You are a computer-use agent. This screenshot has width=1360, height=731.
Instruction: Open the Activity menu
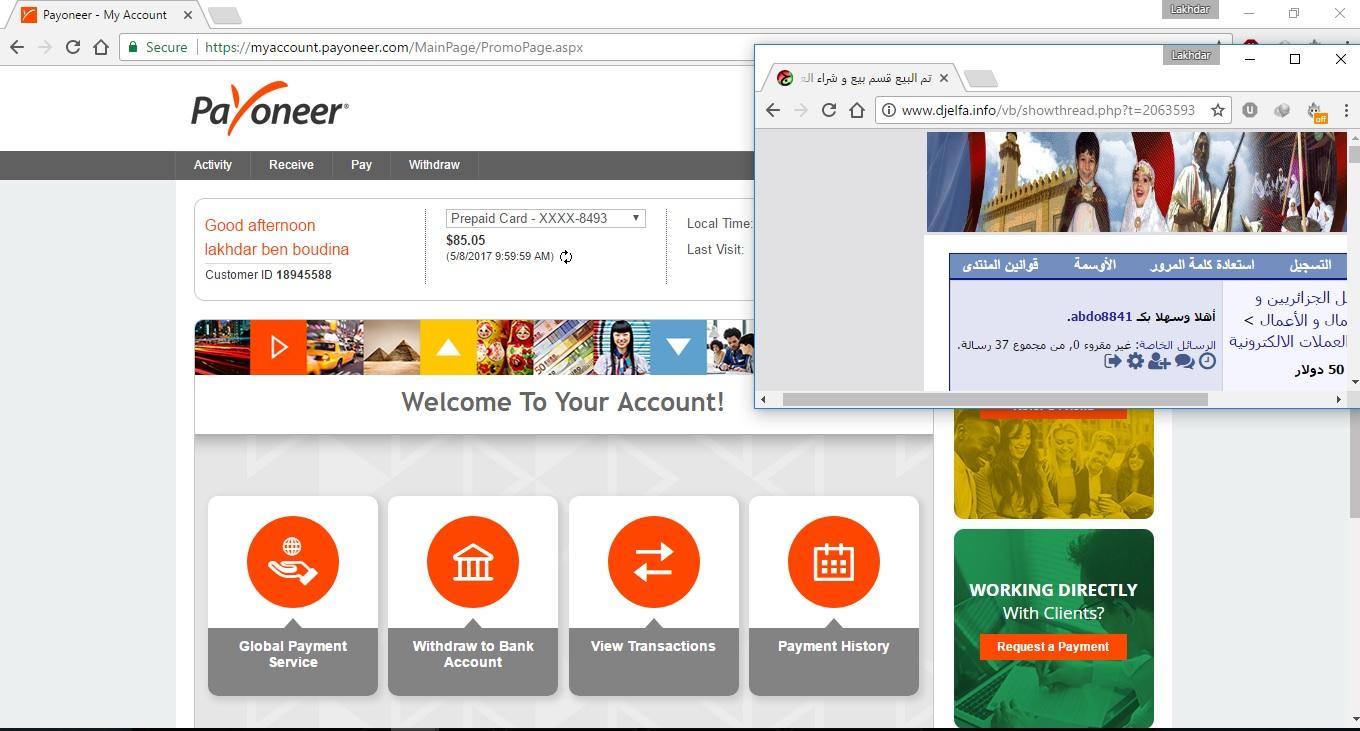point(213,165)
